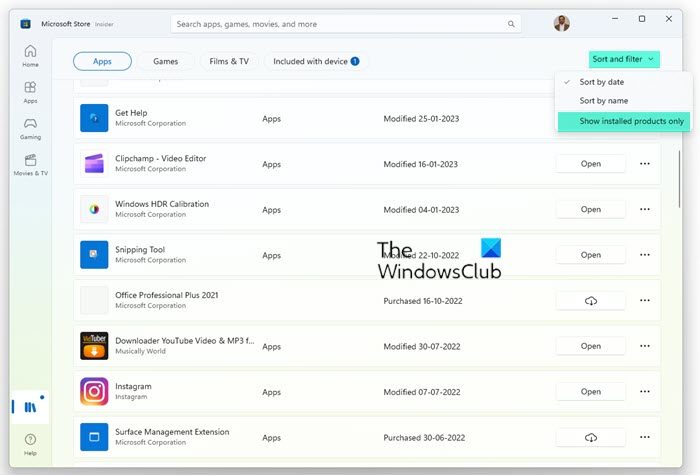Image resolution: width=700 pixels, height=476 pixels.
Task: Click Modified 30-07-2022 date text
Action: pos(422,347)
